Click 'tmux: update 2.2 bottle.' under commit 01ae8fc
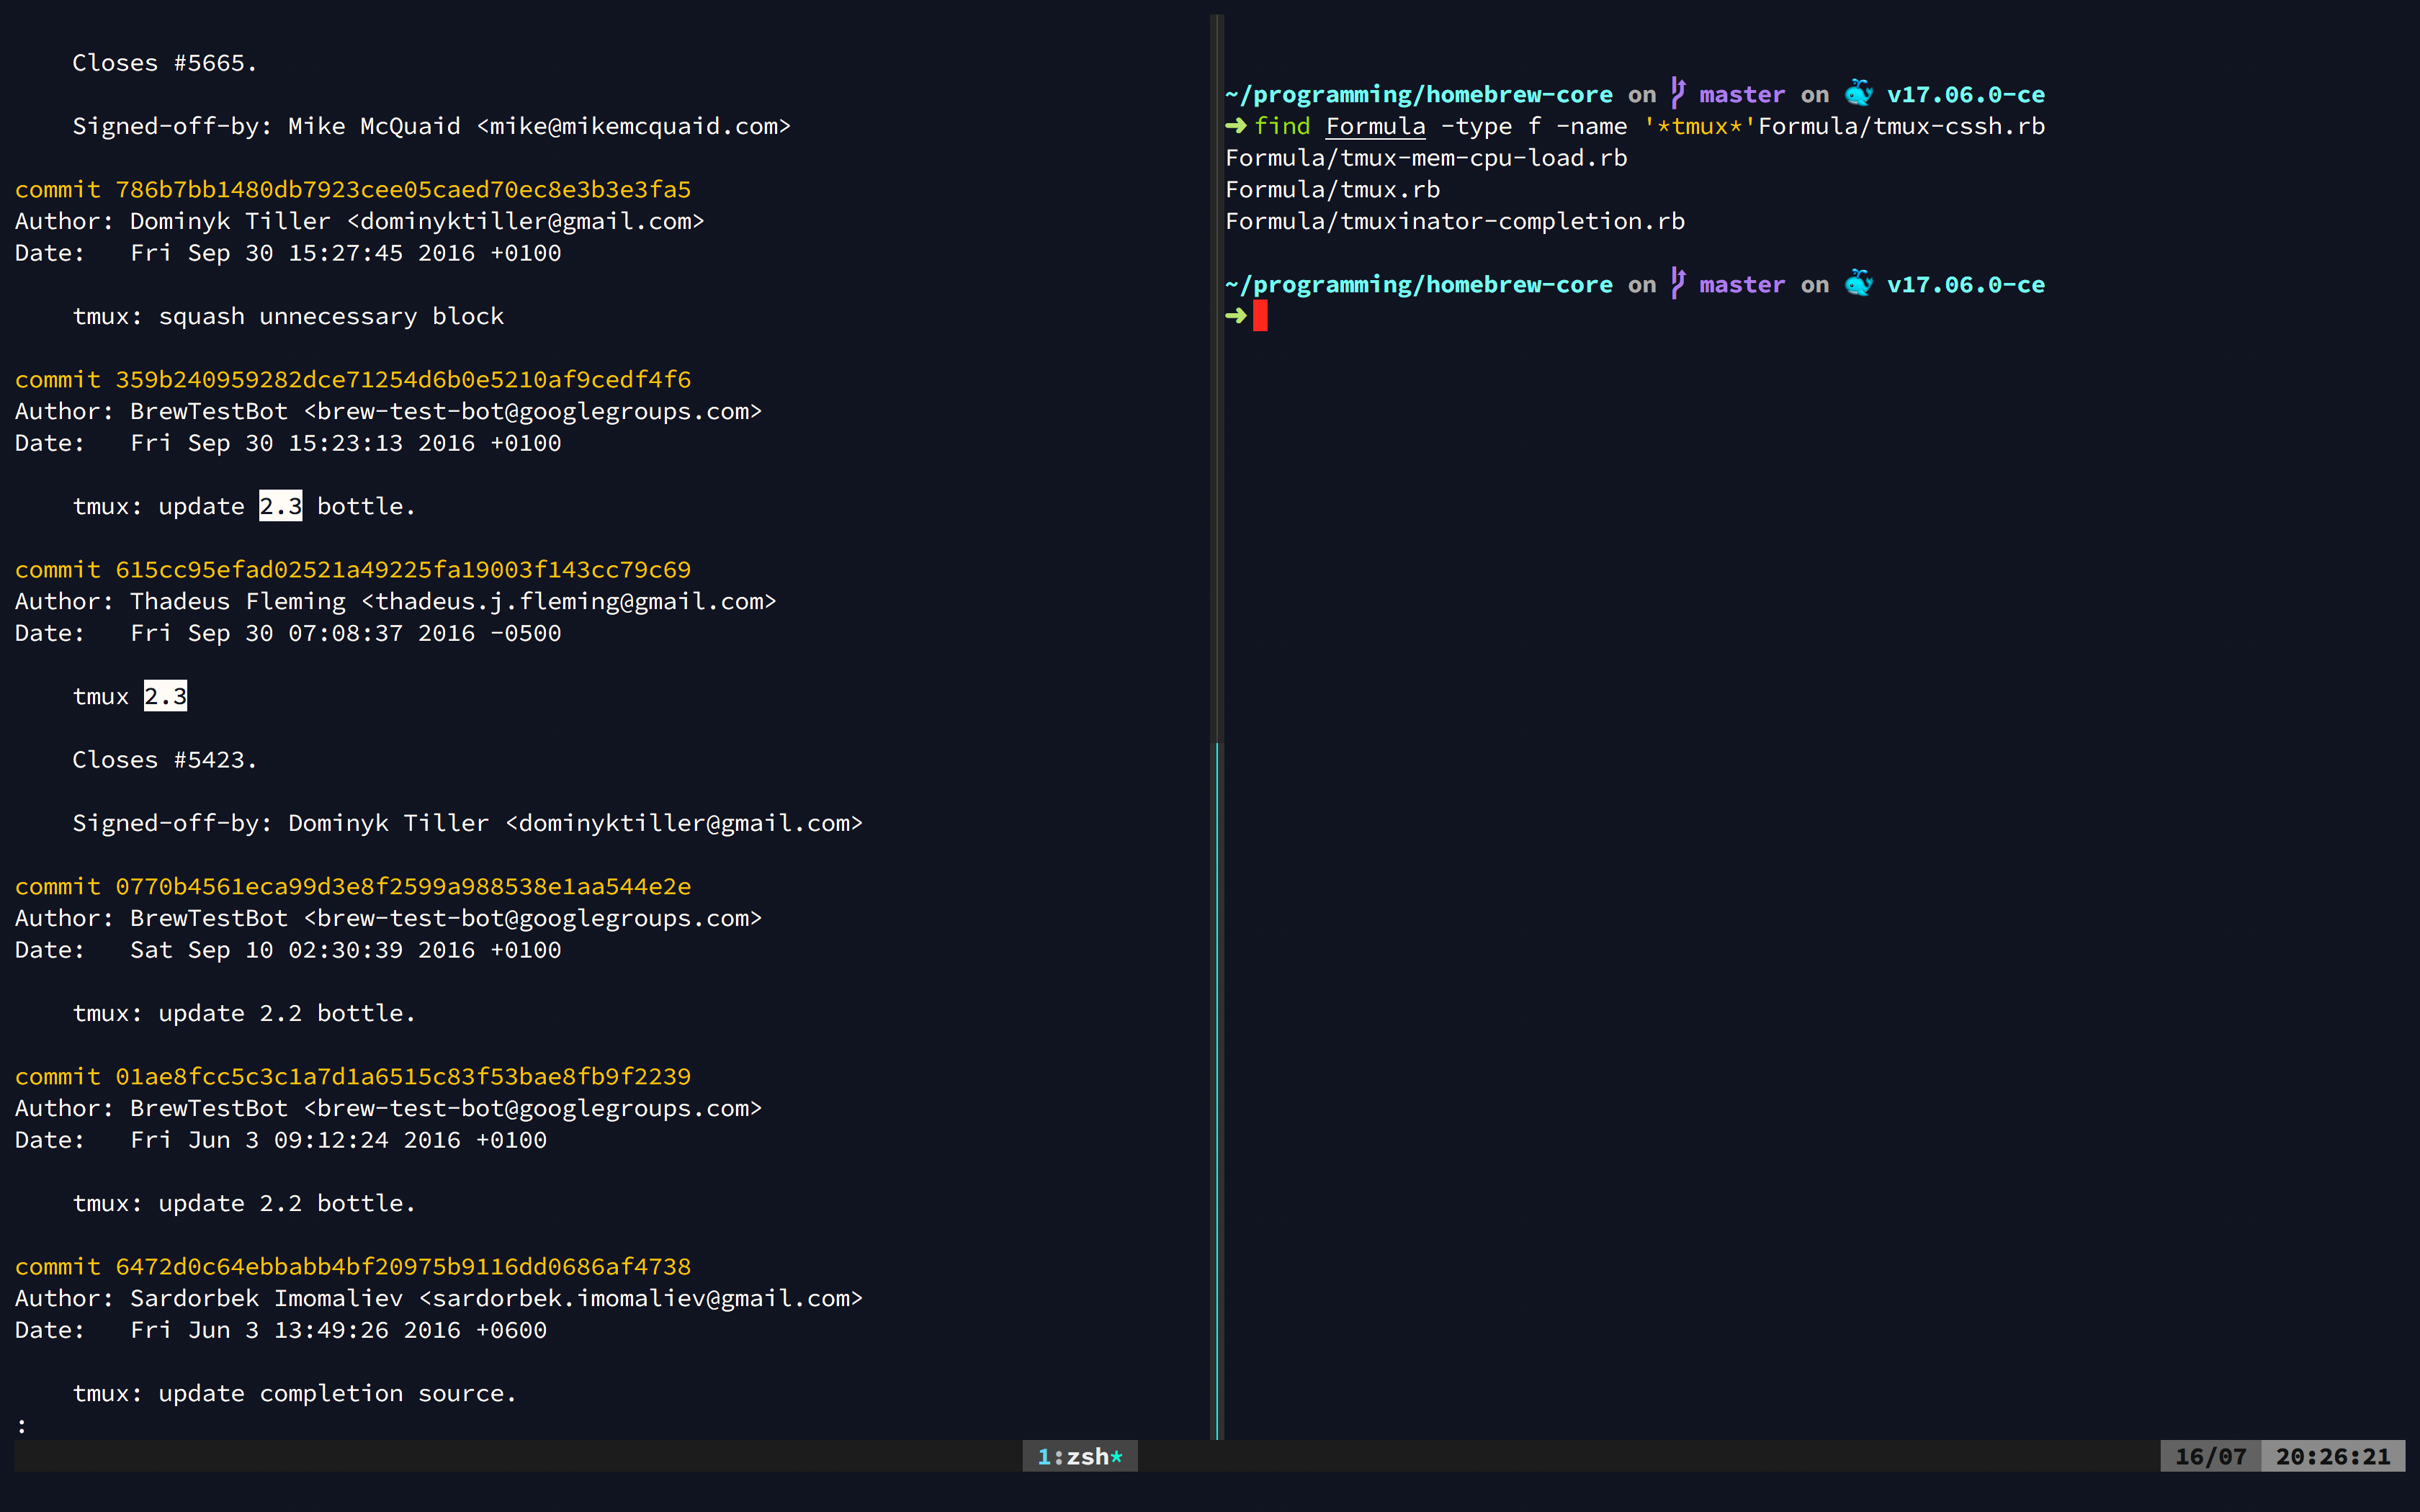The image size is (2420, 1512). point(244,1203)
